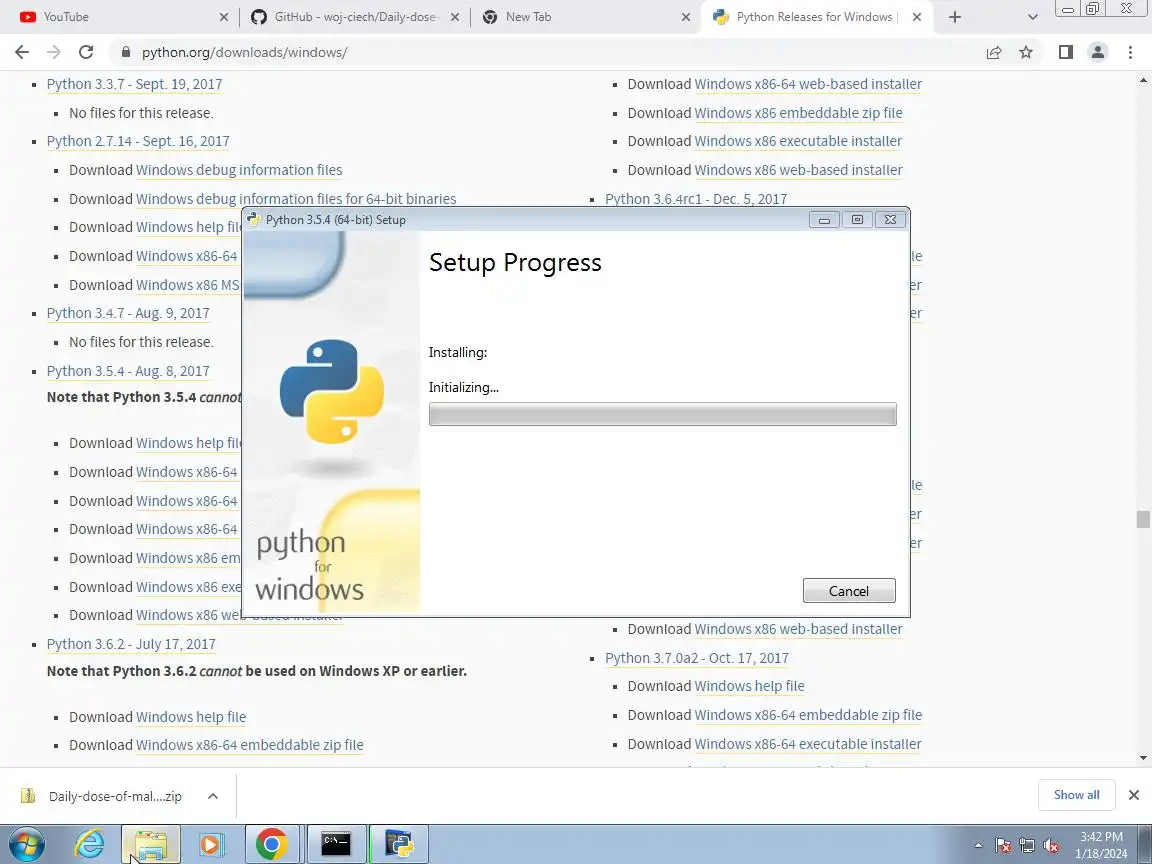
Task: Close the GitHub tab
Action: (455, 17)
